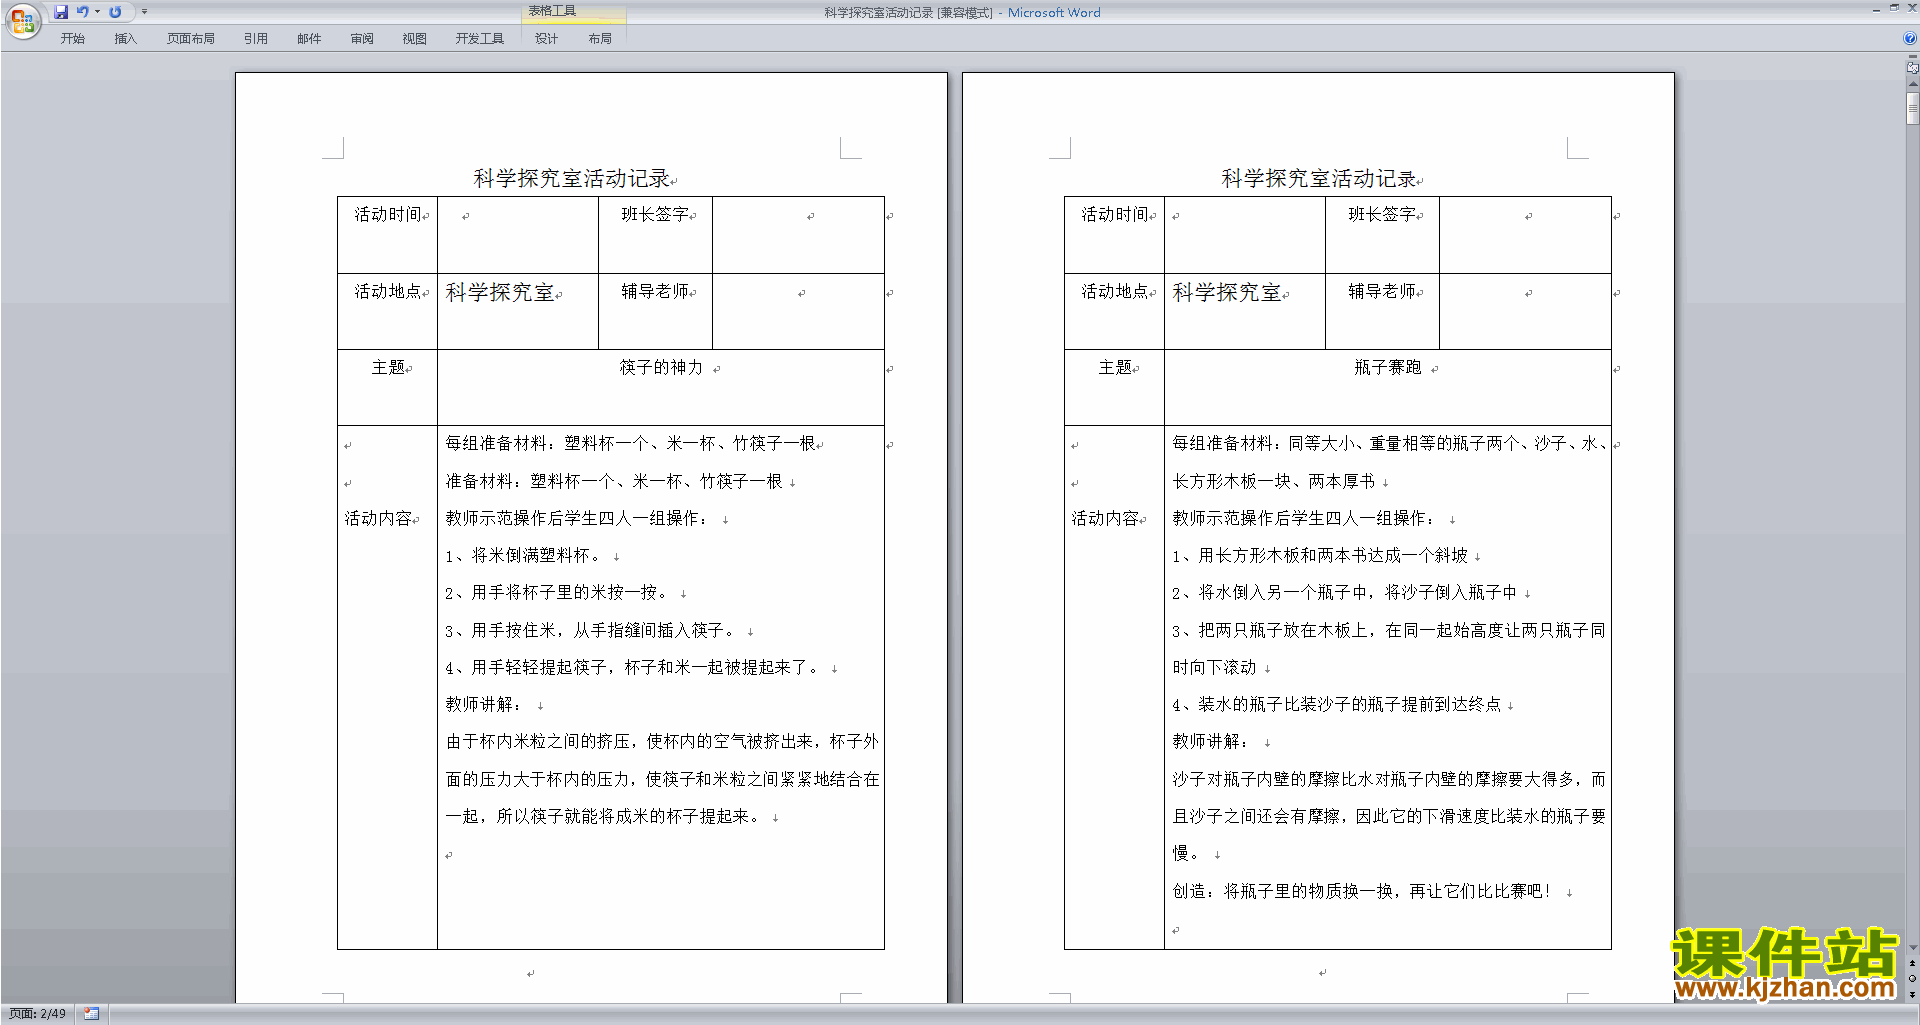This screenshot has height=1025, width=1920.
Task: Click the Undo icon
Action: coord(82,12)
